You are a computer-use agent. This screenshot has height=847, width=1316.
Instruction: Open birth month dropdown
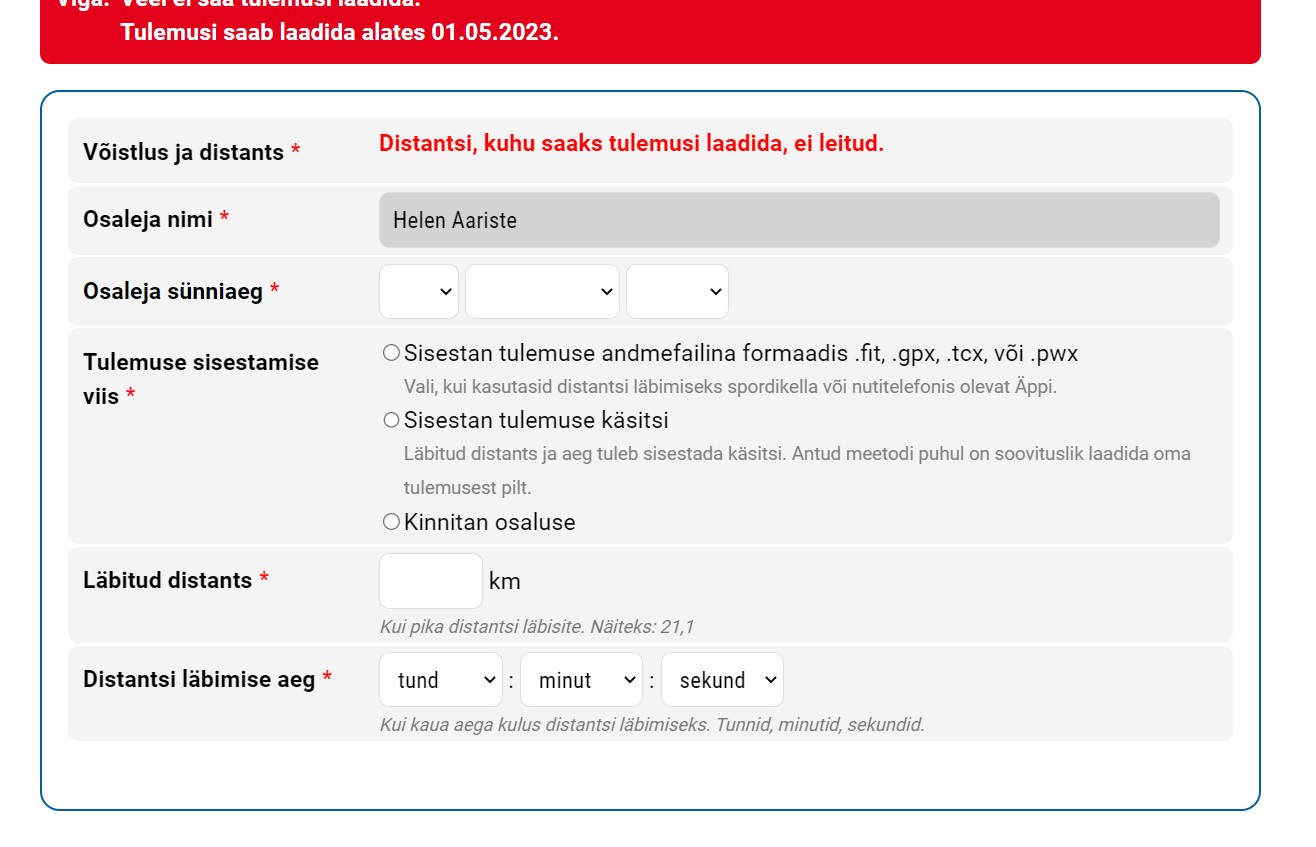[542, 291]
